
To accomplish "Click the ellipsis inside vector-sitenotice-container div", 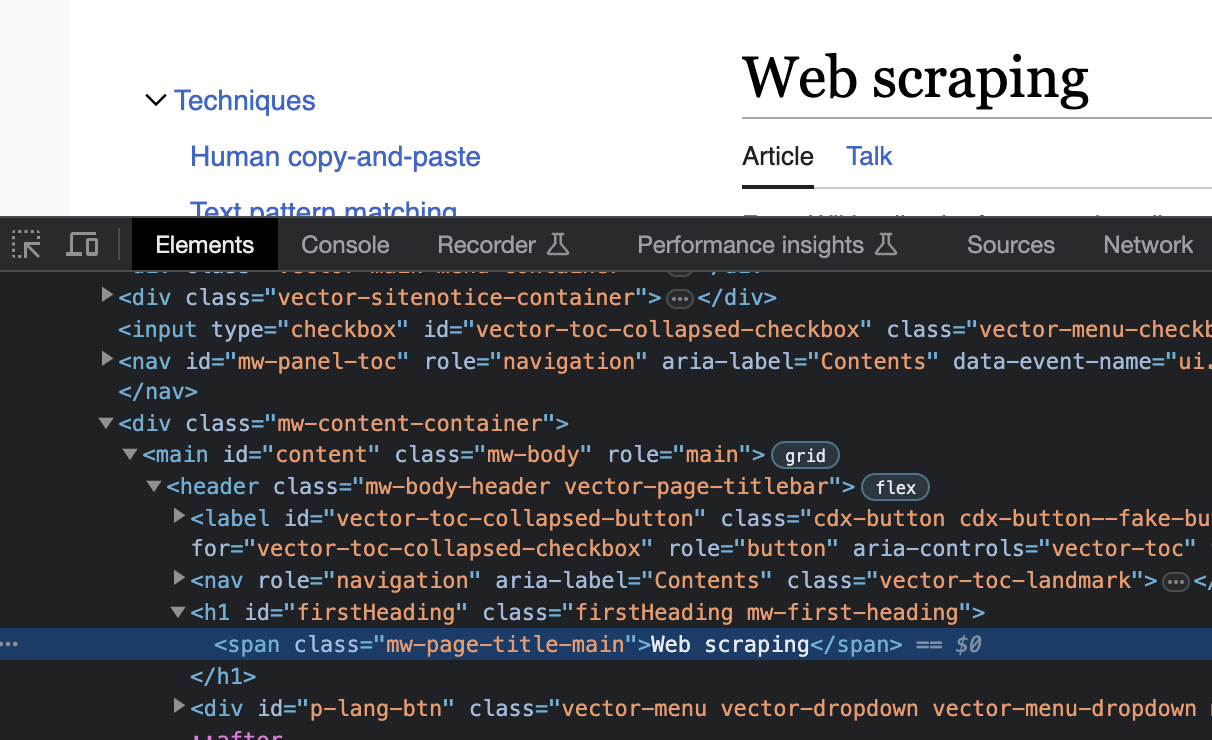I will [679, 297].
